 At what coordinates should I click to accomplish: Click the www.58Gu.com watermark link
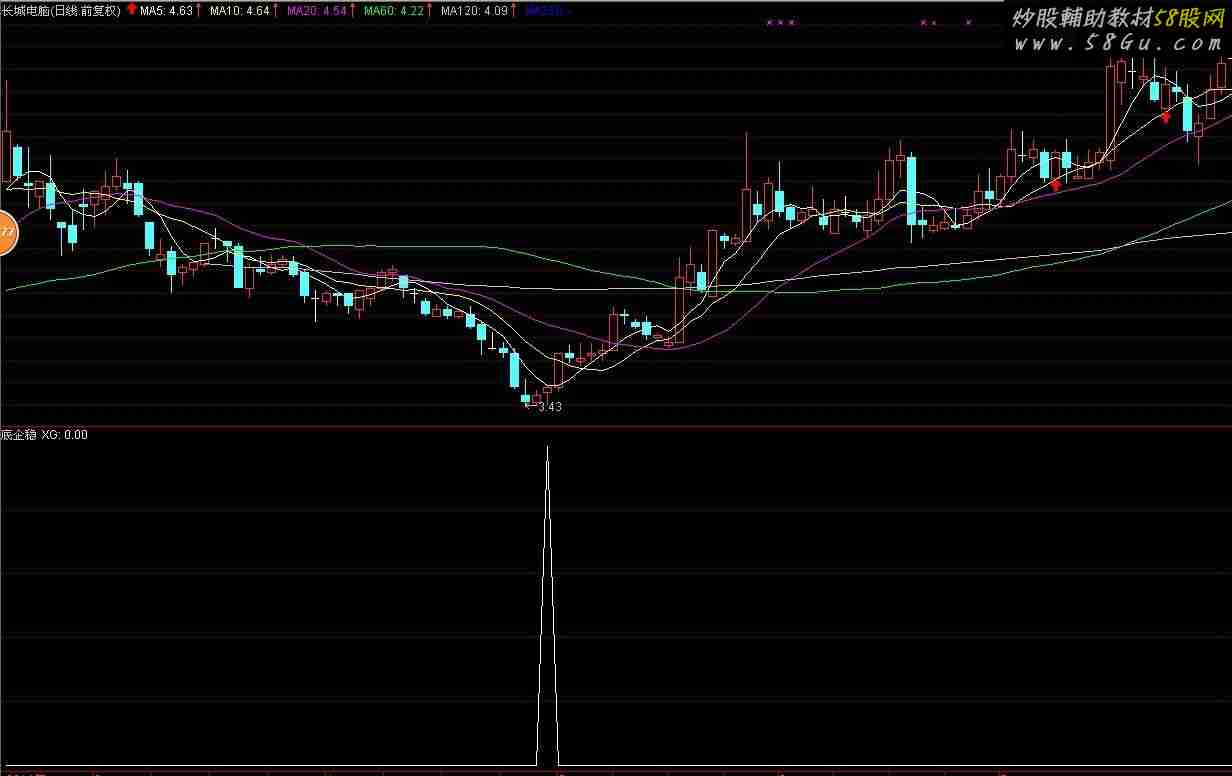click(x=1116, y=43)
